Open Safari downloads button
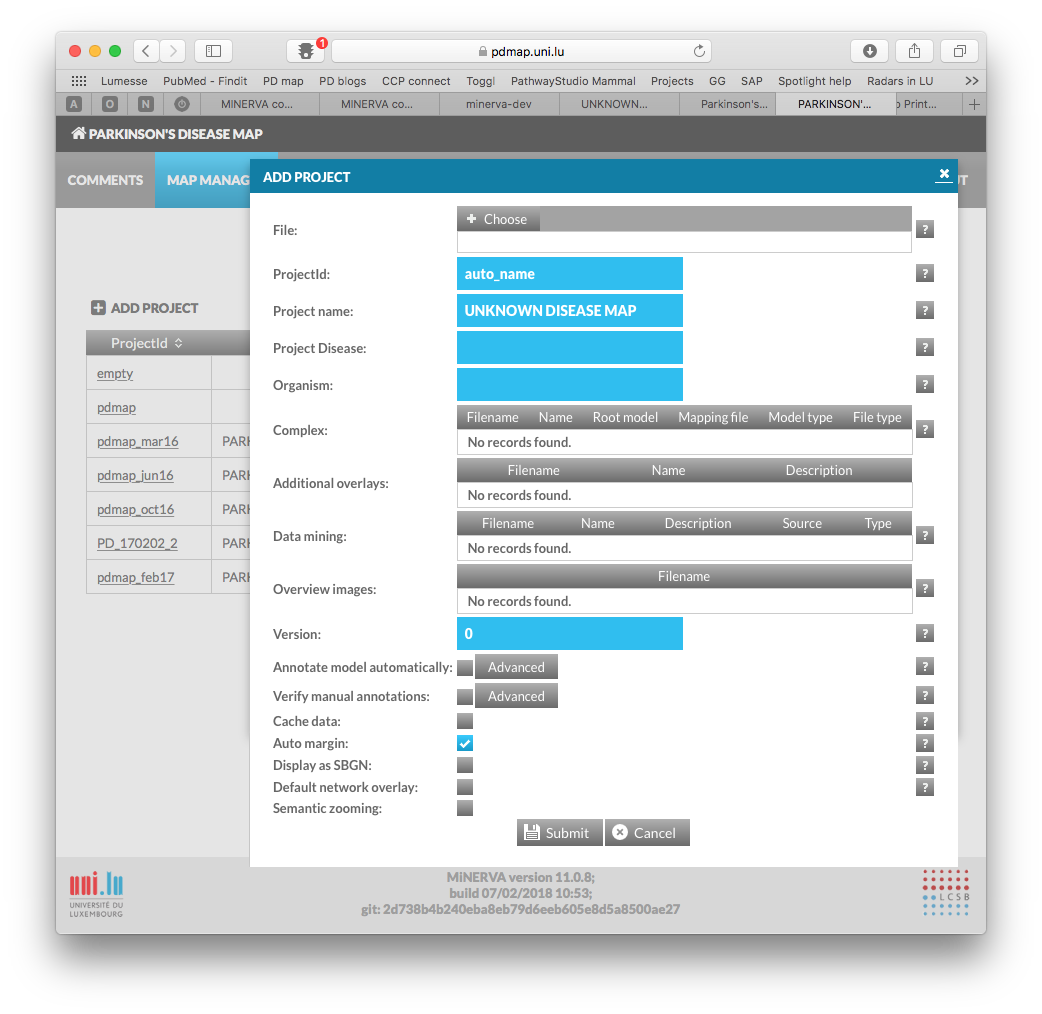This screenshot has height=1014, width=1042. point(869,51)
